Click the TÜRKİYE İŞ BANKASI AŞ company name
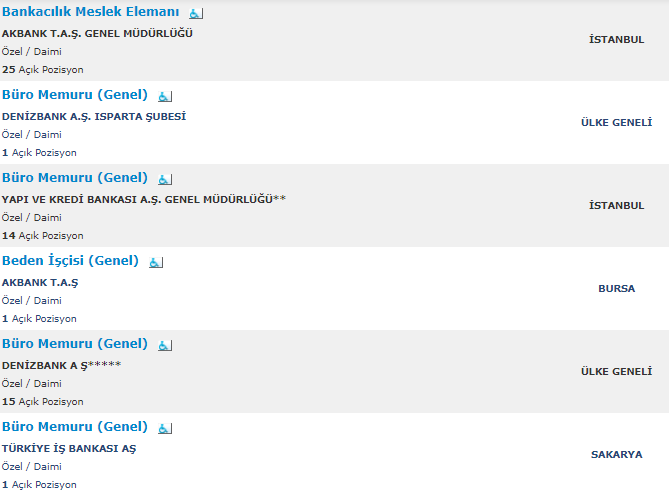Viewport: 669px width, 495px height. 69,448
